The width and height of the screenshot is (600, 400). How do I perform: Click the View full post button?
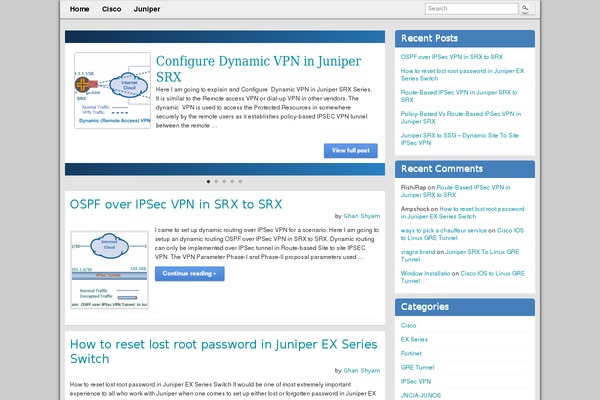pos(351,150)
